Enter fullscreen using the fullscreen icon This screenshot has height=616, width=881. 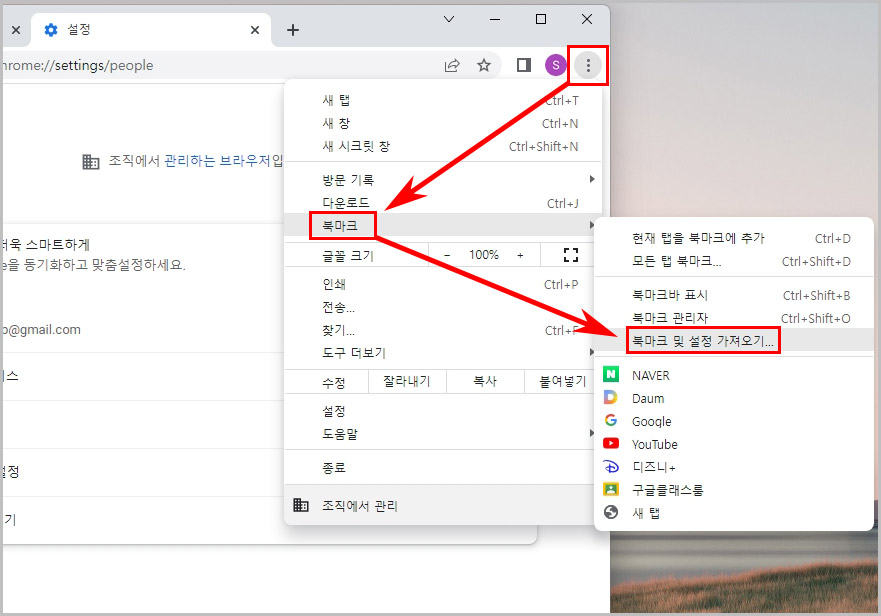pos(570,255)
